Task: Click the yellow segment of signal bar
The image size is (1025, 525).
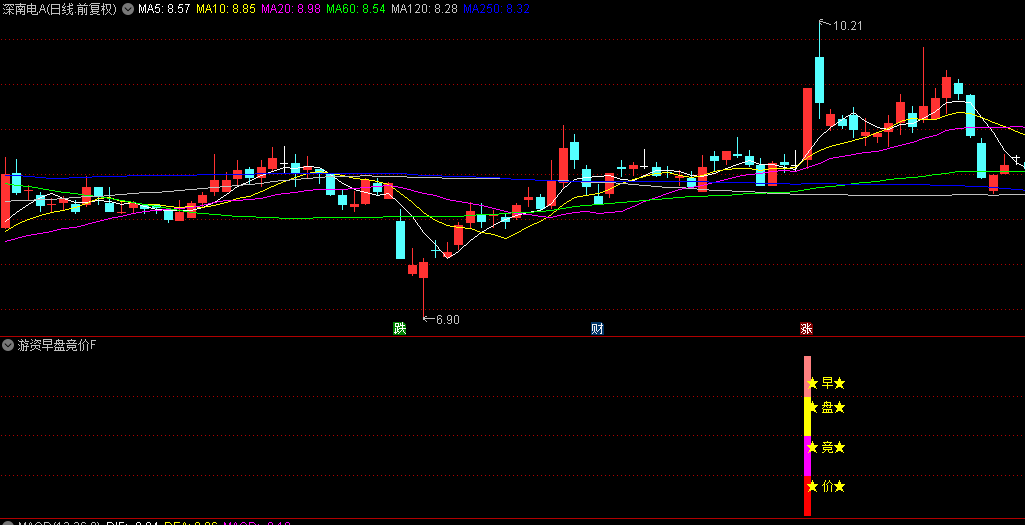Action: tap(807, 416)
